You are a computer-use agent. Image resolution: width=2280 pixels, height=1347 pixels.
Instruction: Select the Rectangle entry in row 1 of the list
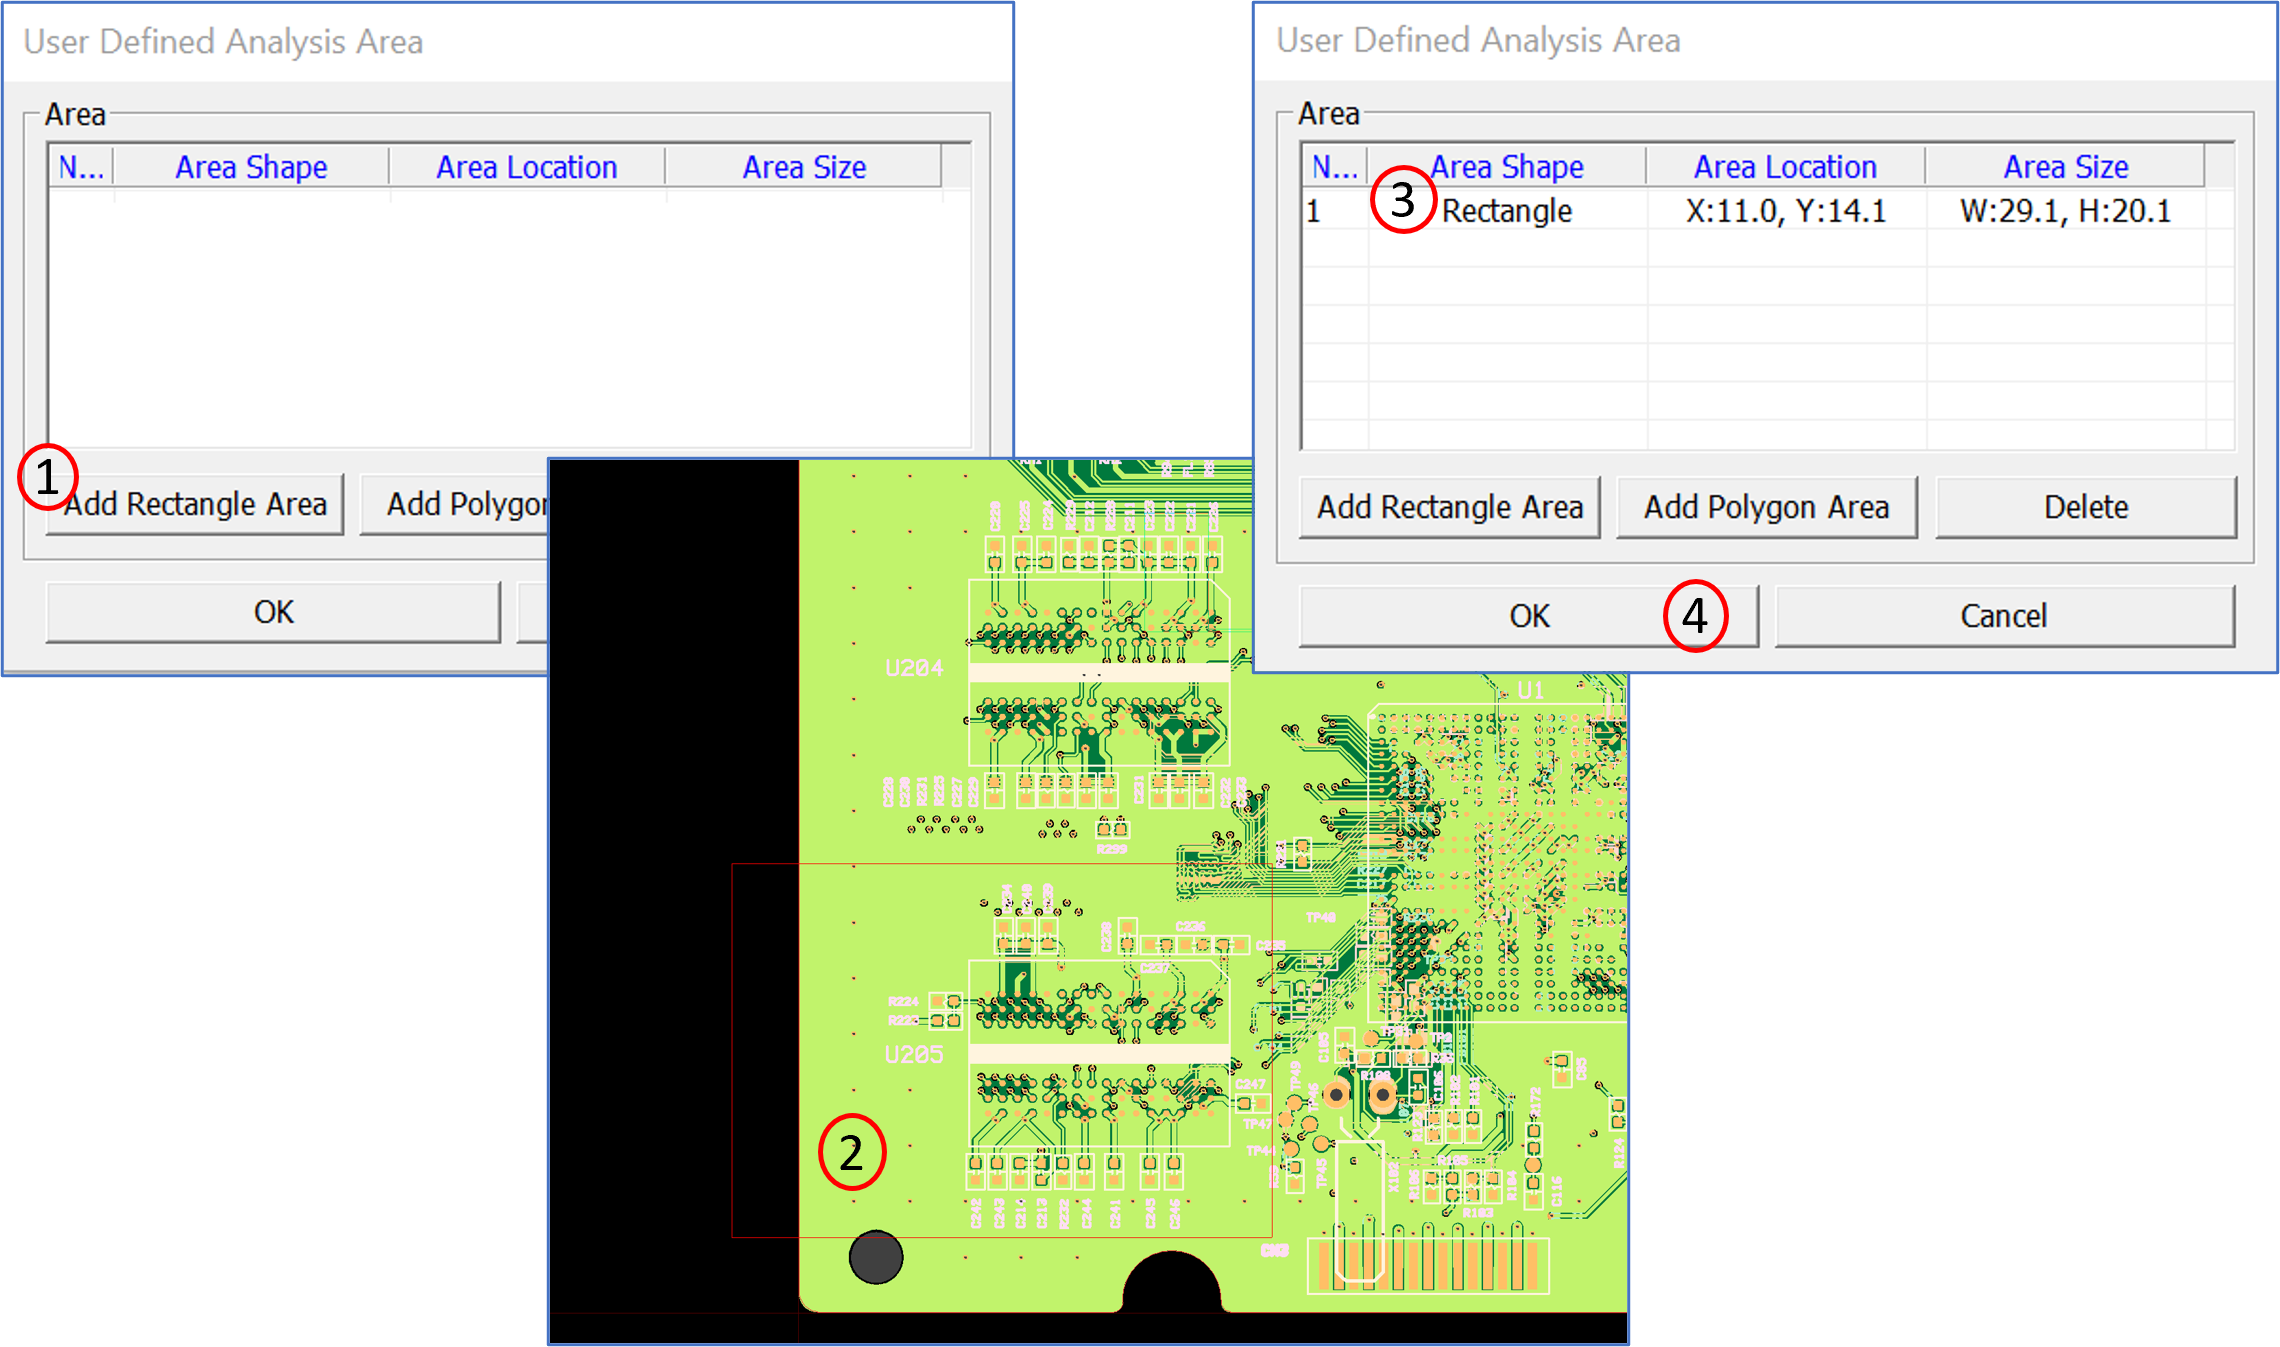[x=1506, y=211]
